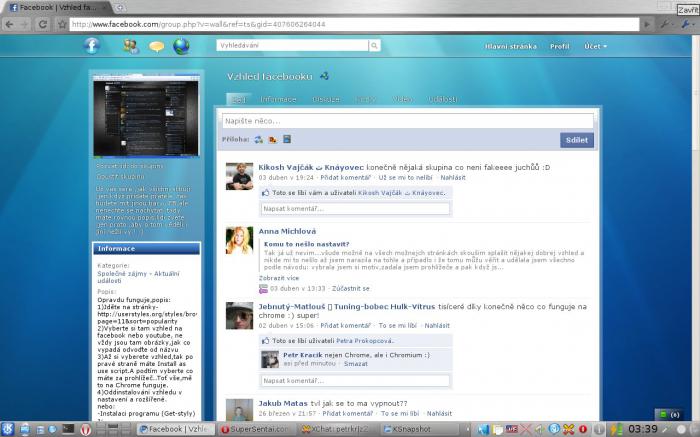This screenshot has height=437, width=700.
Task: Open Jakub Matas profile link
Action: coord(283,403)
